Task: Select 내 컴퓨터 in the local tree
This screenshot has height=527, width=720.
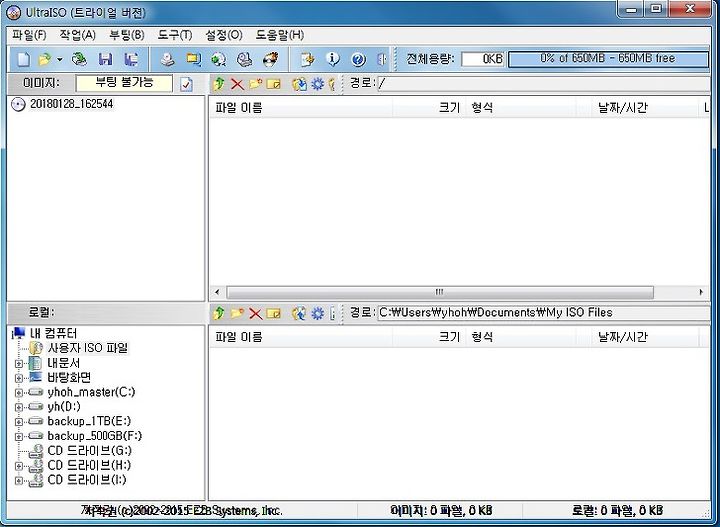Action: [x=53, y=333]
